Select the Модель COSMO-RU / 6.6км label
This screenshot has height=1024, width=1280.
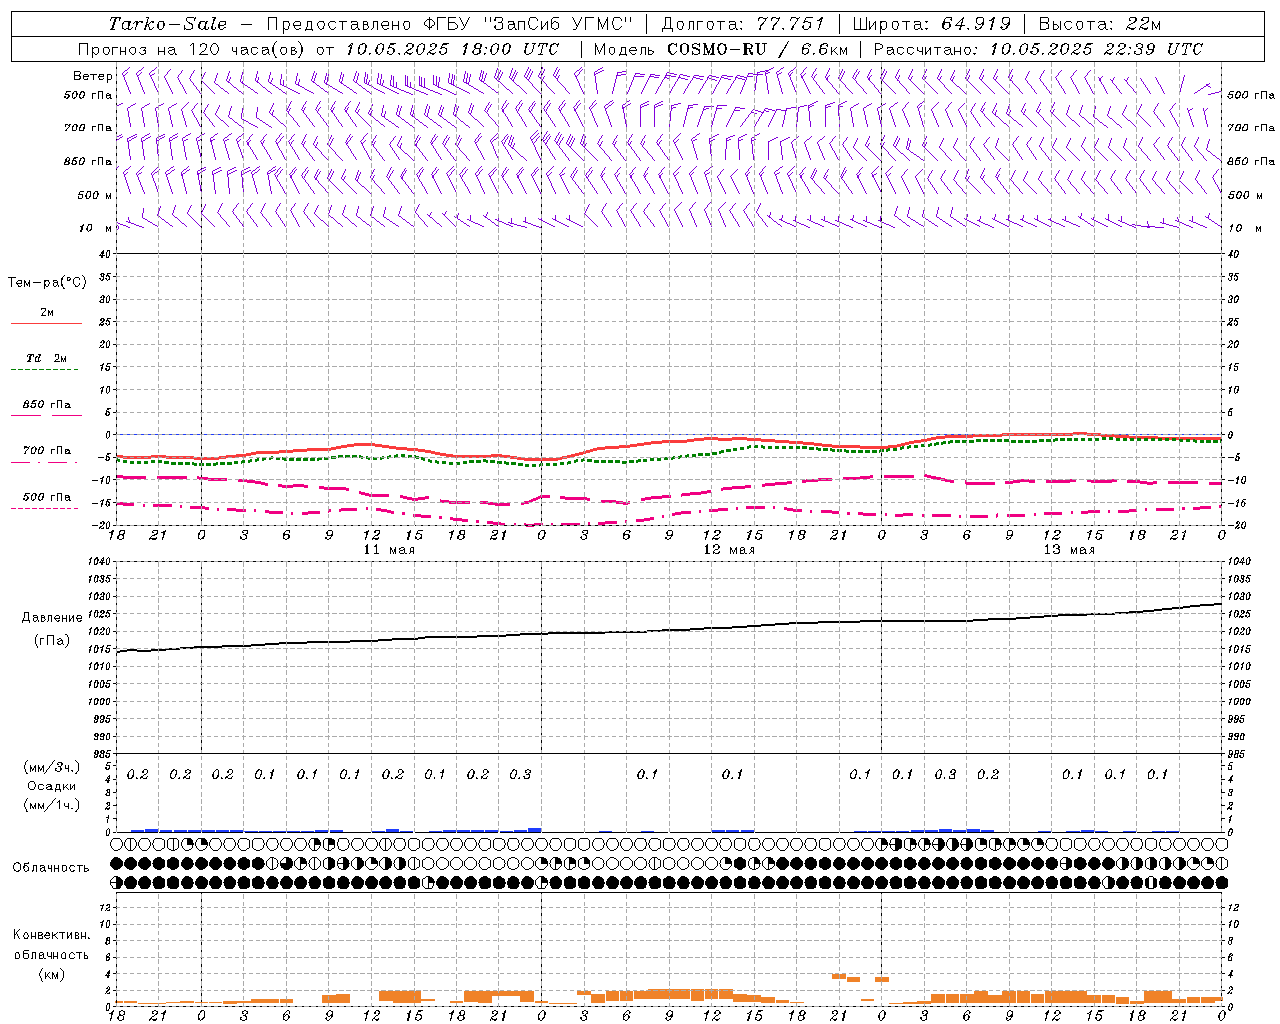(x=721, y=49)
